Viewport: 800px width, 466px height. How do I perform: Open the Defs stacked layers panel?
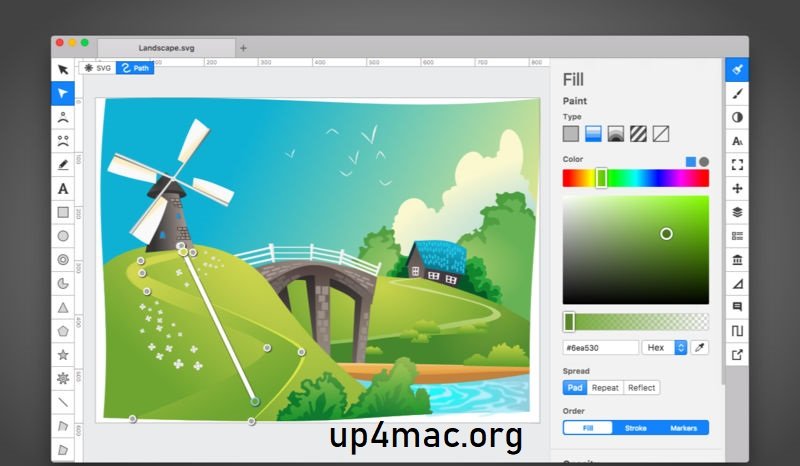737,212
